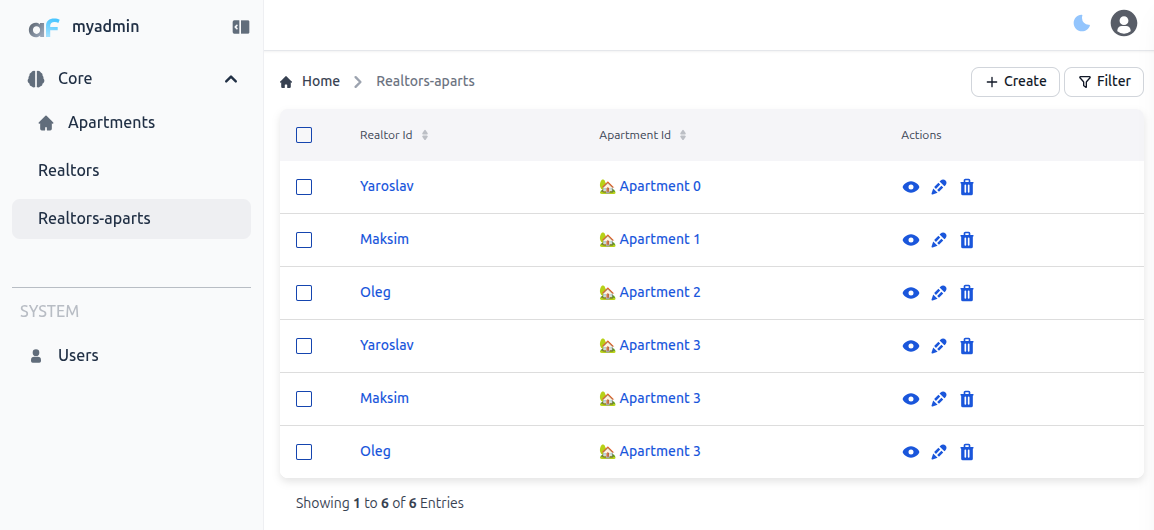Image resolution: width=1154 pixels, height=530 pixels.
Task: Open the Apartment 1 link
Action: click(659, 240)
